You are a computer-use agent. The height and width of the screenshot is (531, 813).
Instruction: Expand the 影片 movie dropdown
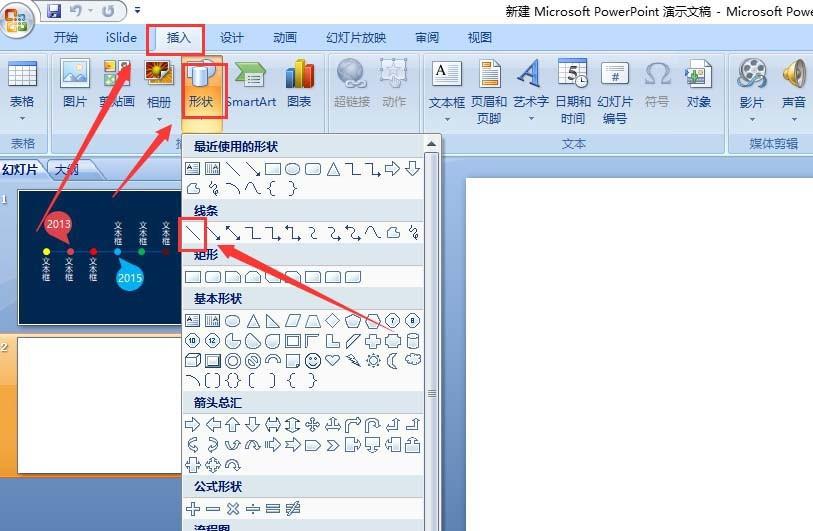(752, 119)
